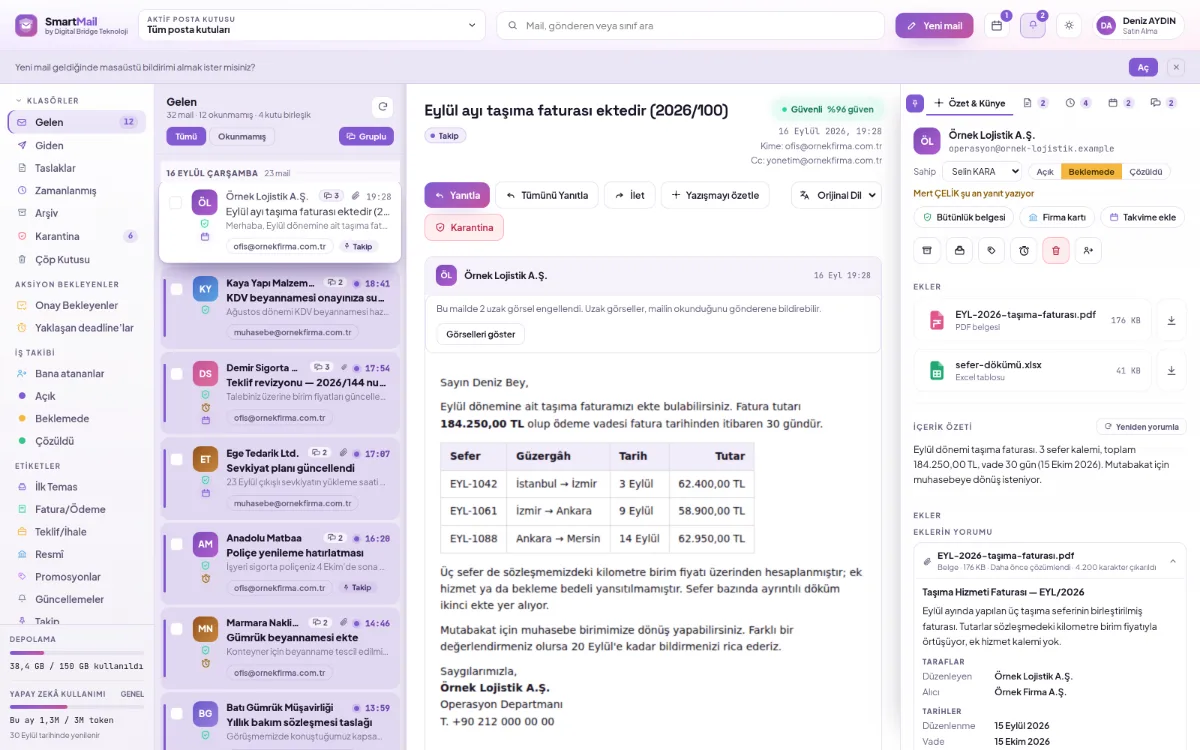The width and height of the screenshot is (1200, 750).
Task: Click the Depolama usage bar
Action: click(x=76, y=653)
